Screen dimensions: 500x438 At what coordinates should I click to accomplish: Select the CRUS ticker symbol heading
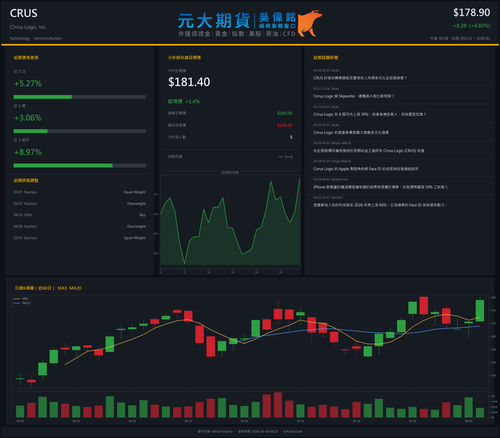click(23, 13)
